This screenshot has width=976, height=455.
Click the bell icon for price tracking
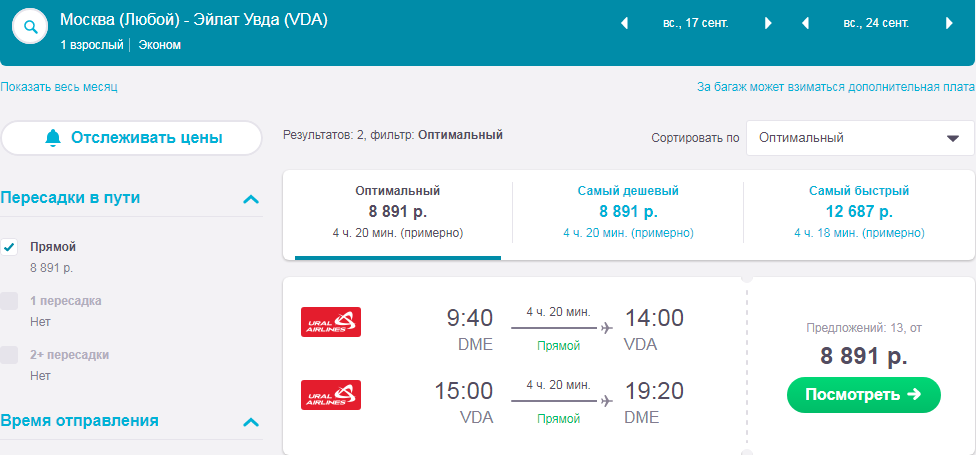pyautogui.click(x=54, y=138)
